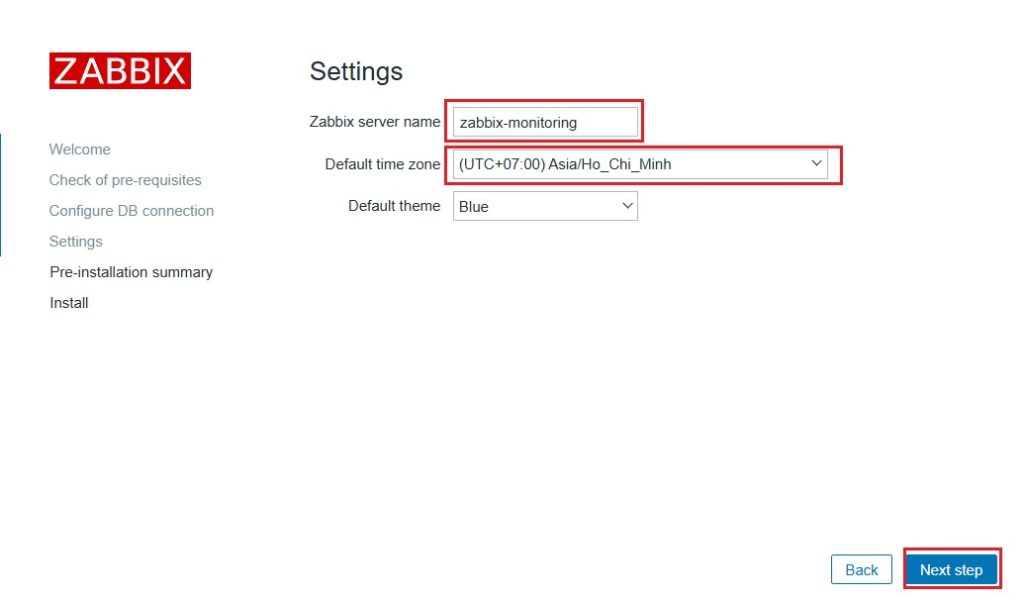
Task: Open the Default theme Blue dropdown
Action: (x=545, y=206)
